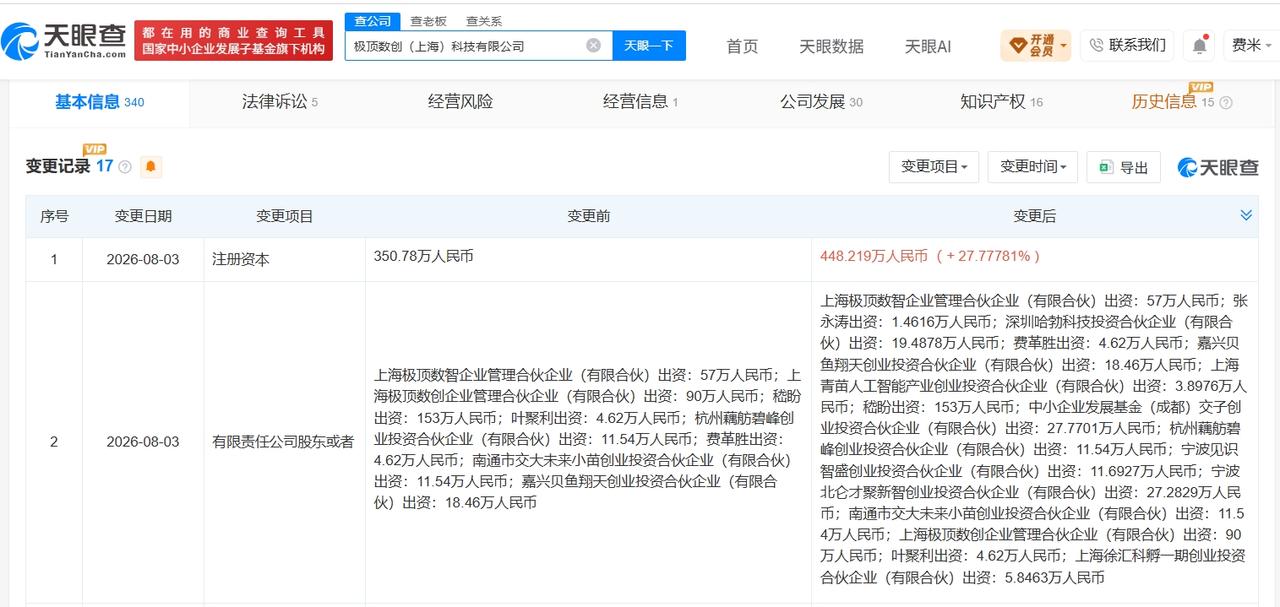
Task: Click the TianYanCha logo at top left
Action: pyautogui.click(x=64, y=41)
